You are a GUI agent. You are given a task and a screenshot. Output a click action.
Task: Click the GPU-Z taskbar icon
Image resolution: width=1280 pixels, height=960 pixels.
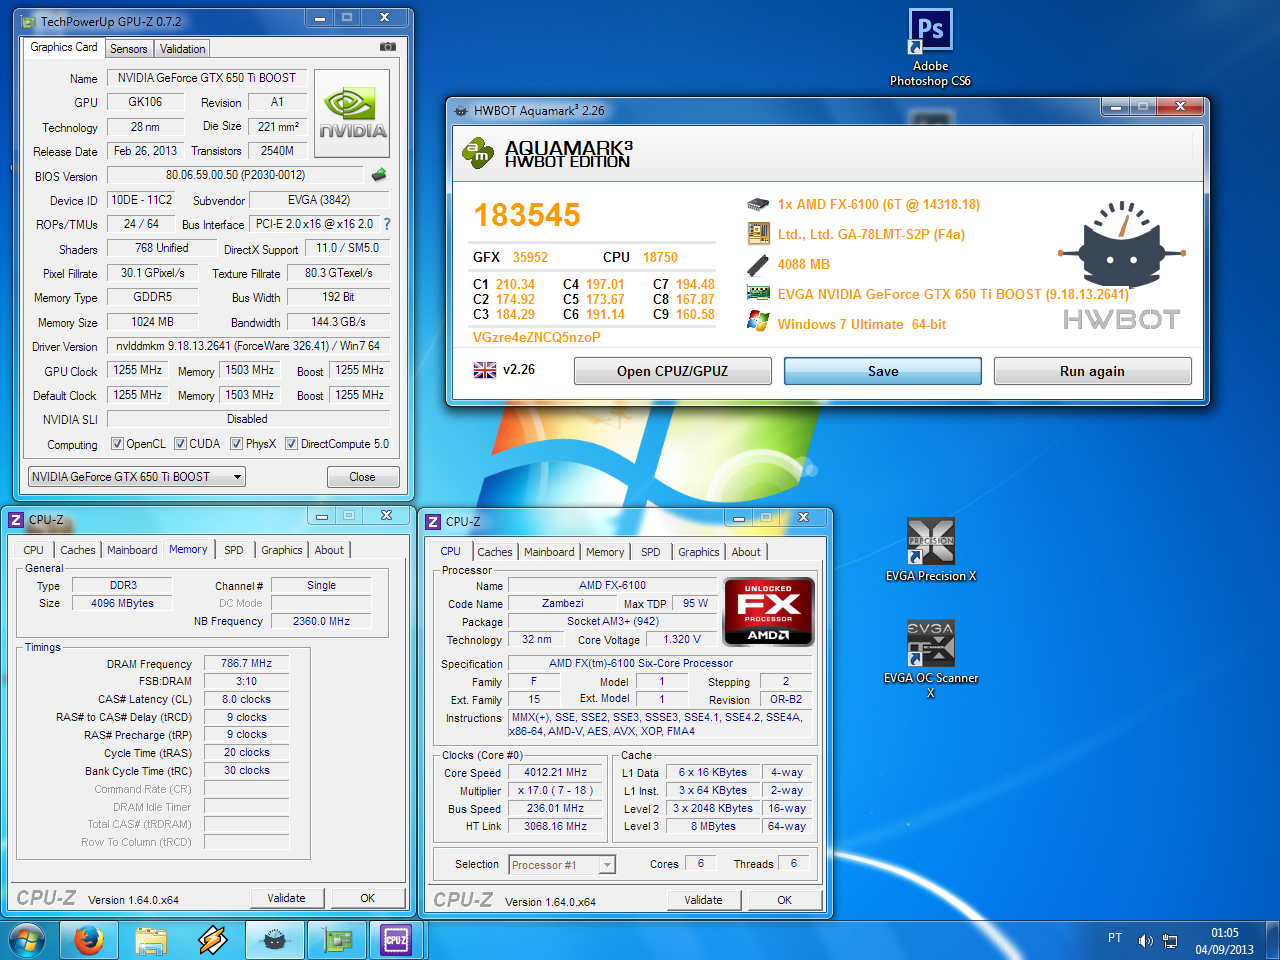click(336, 940)
